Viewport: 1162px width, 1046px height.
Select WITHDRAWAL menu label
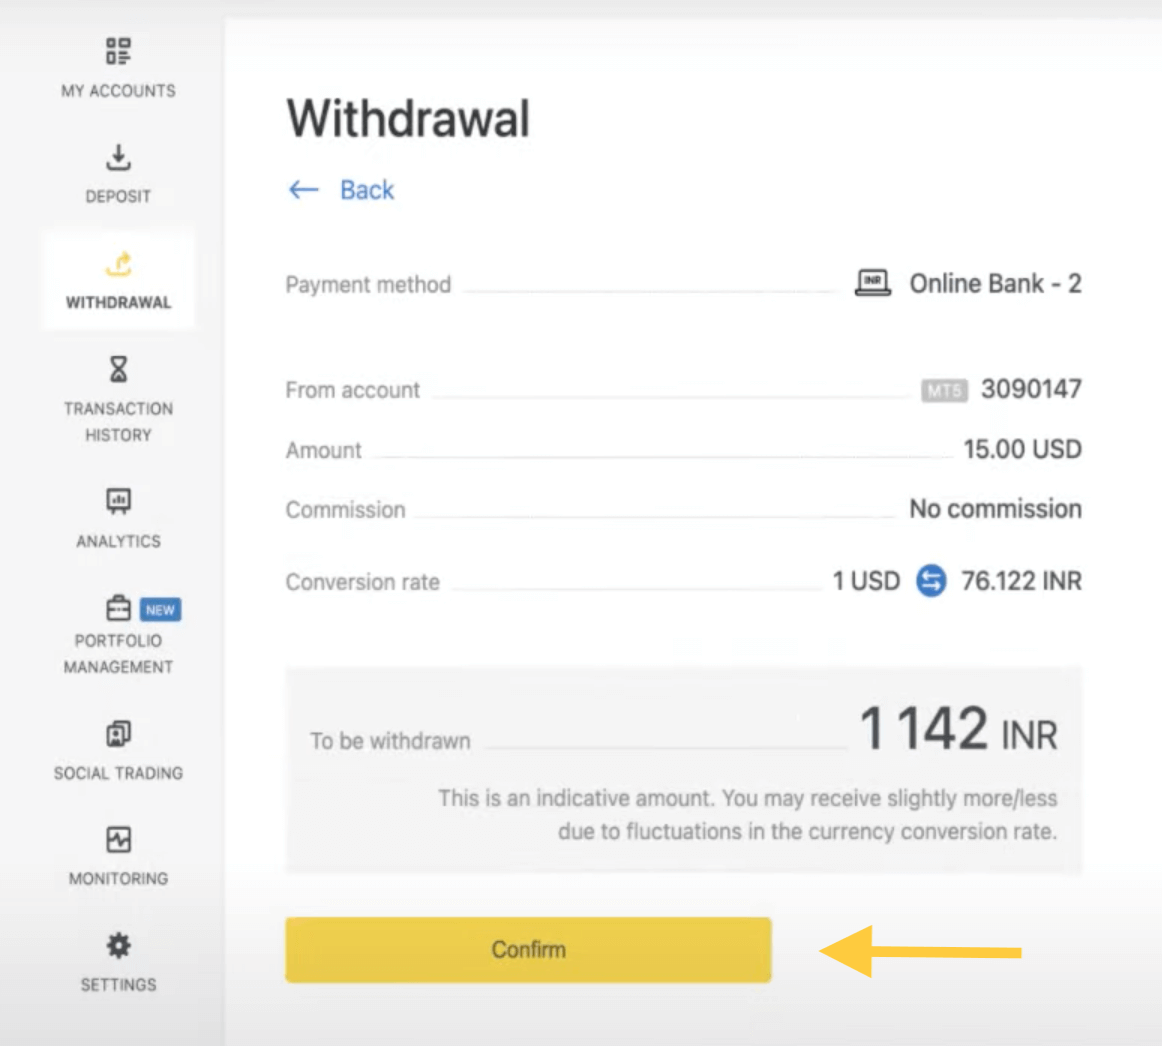coord(118,302)
